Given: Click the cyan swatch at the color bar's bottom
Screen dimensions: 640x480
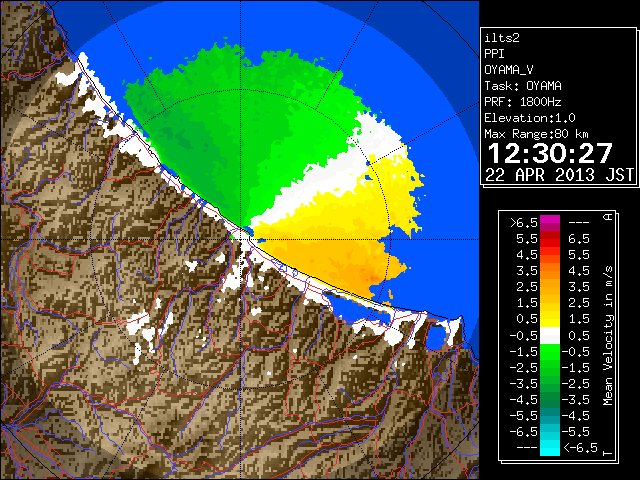Looking at the screenshot, I should click(550, 448).
